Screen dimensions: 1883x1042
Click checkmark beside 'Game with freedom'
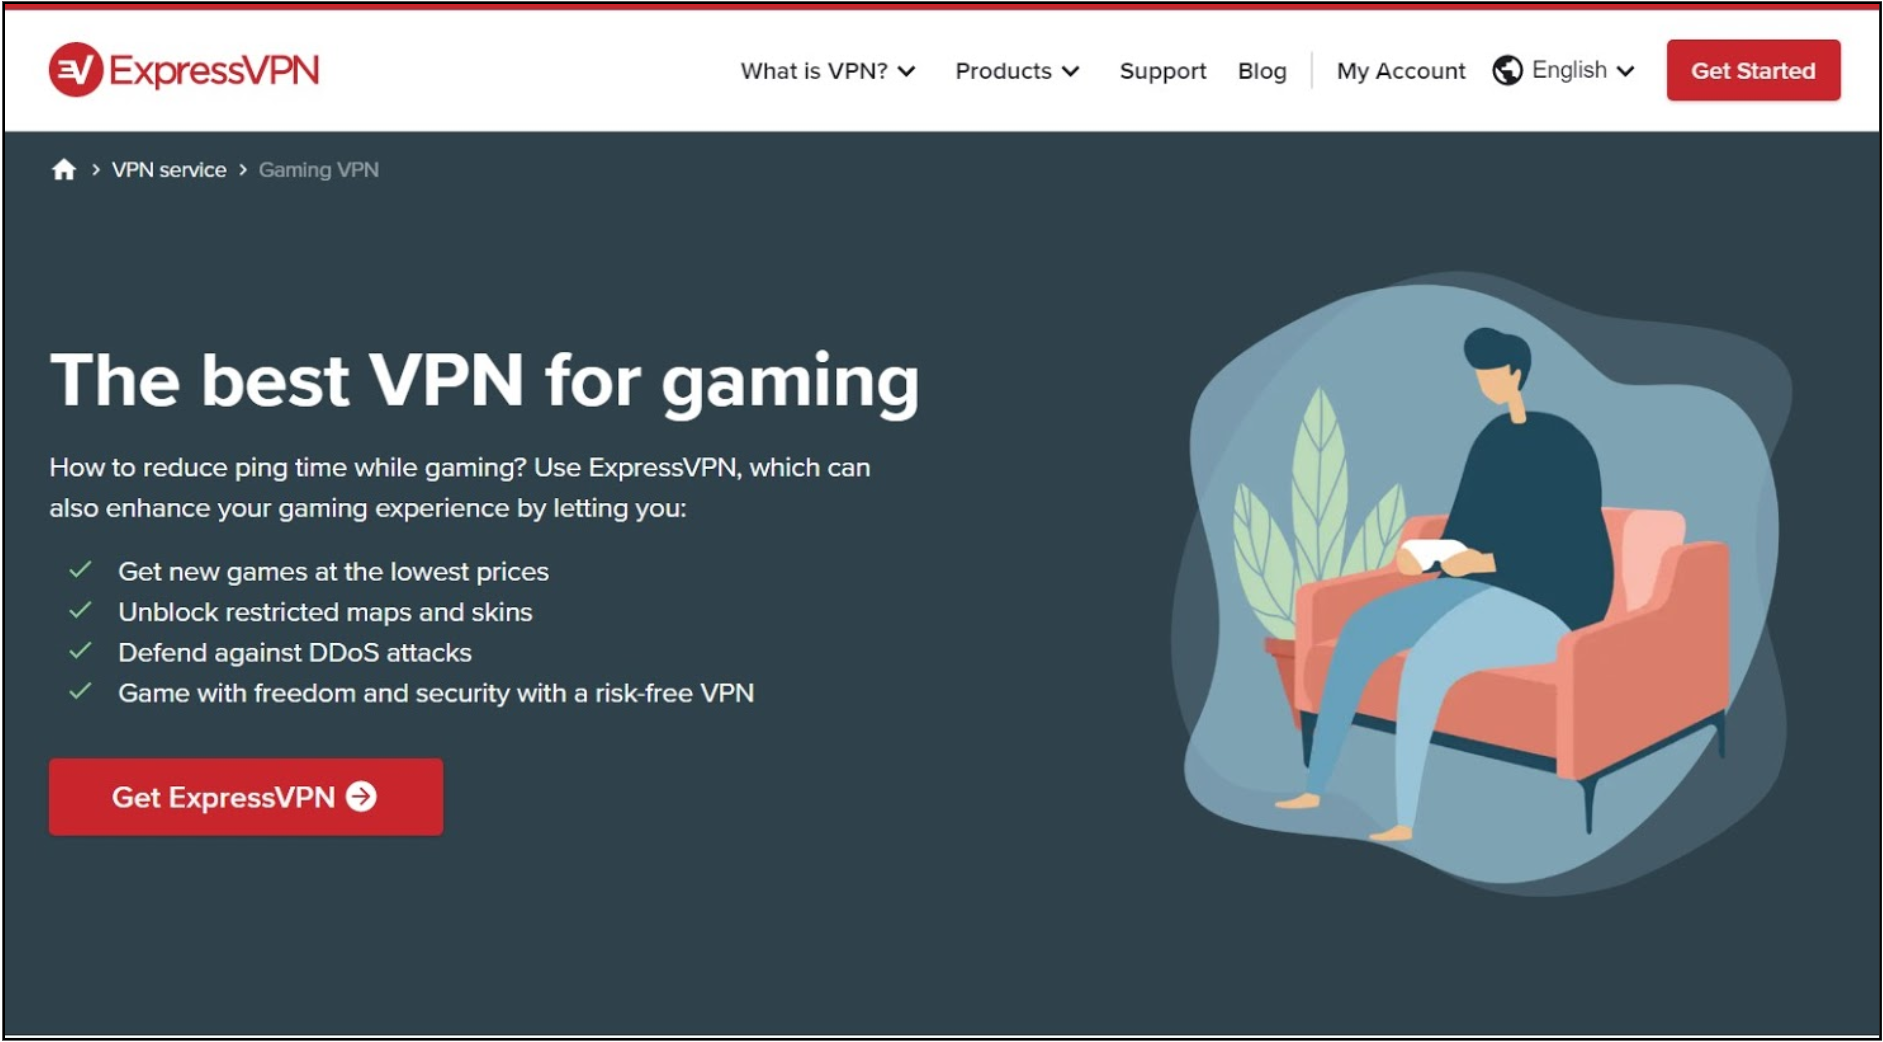pyautogui.click(x=80, y=691)
